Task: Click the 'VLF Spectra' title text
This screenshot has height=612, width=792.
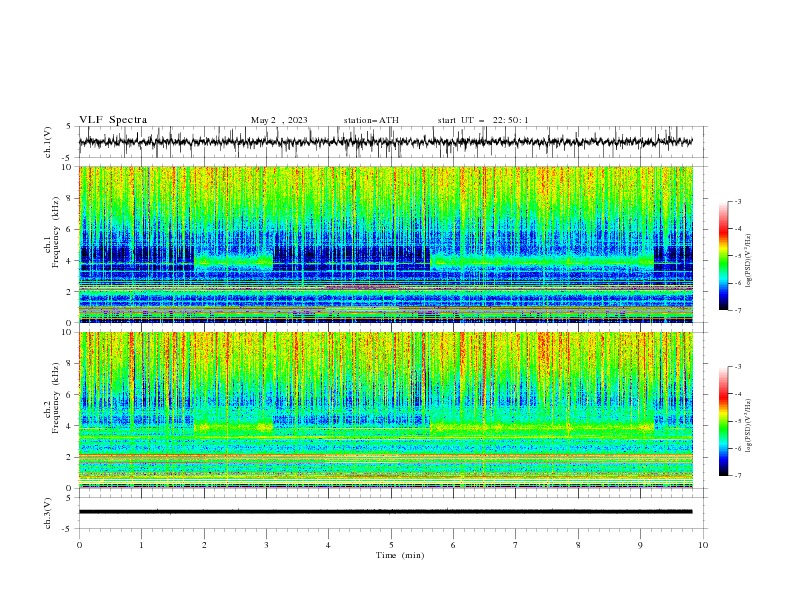Action: [113, 120]
